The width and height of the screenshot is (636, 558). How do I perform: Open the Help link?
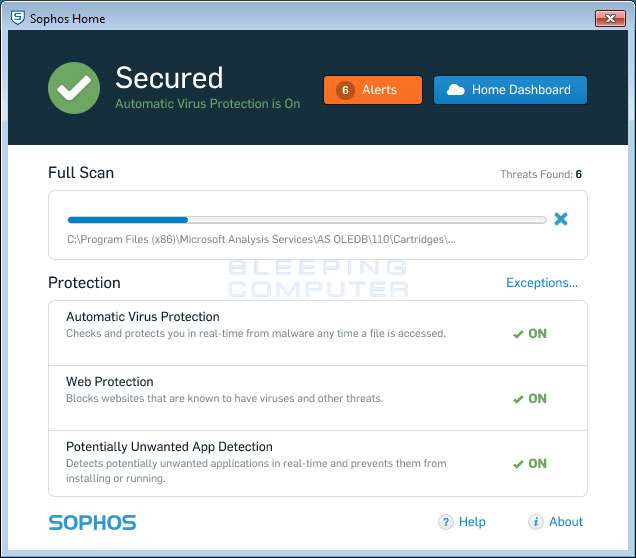point(472,522)
